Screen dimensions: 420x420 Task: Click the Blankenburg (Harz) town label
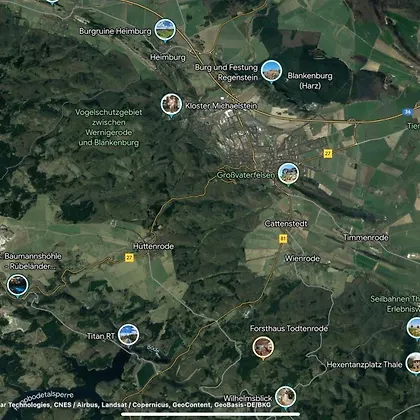point(310,81)
